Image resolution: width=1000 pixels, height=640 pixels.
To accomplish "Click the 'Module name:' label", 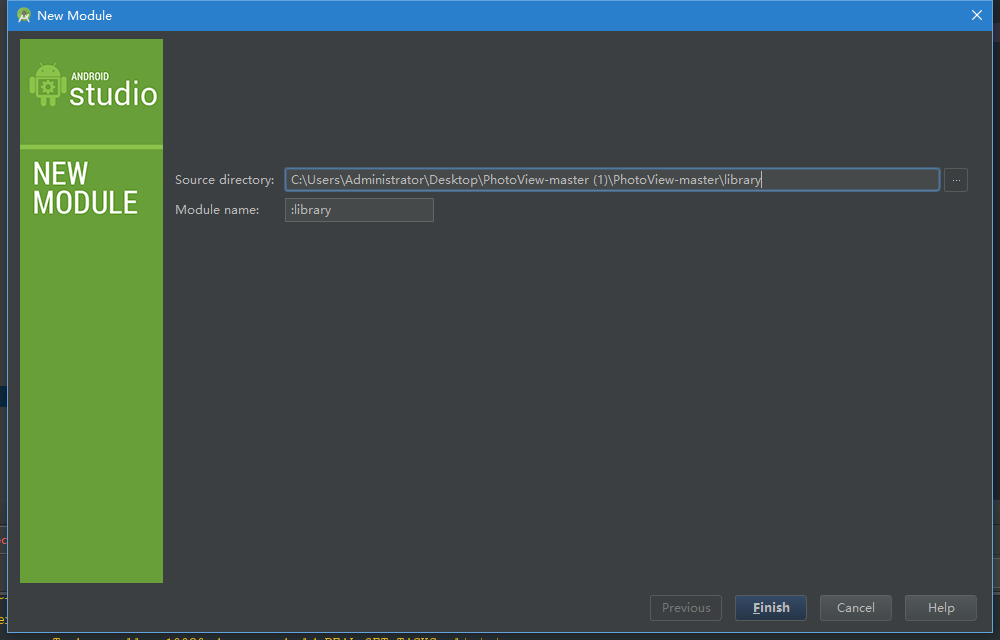I will [x=217, y=210].
